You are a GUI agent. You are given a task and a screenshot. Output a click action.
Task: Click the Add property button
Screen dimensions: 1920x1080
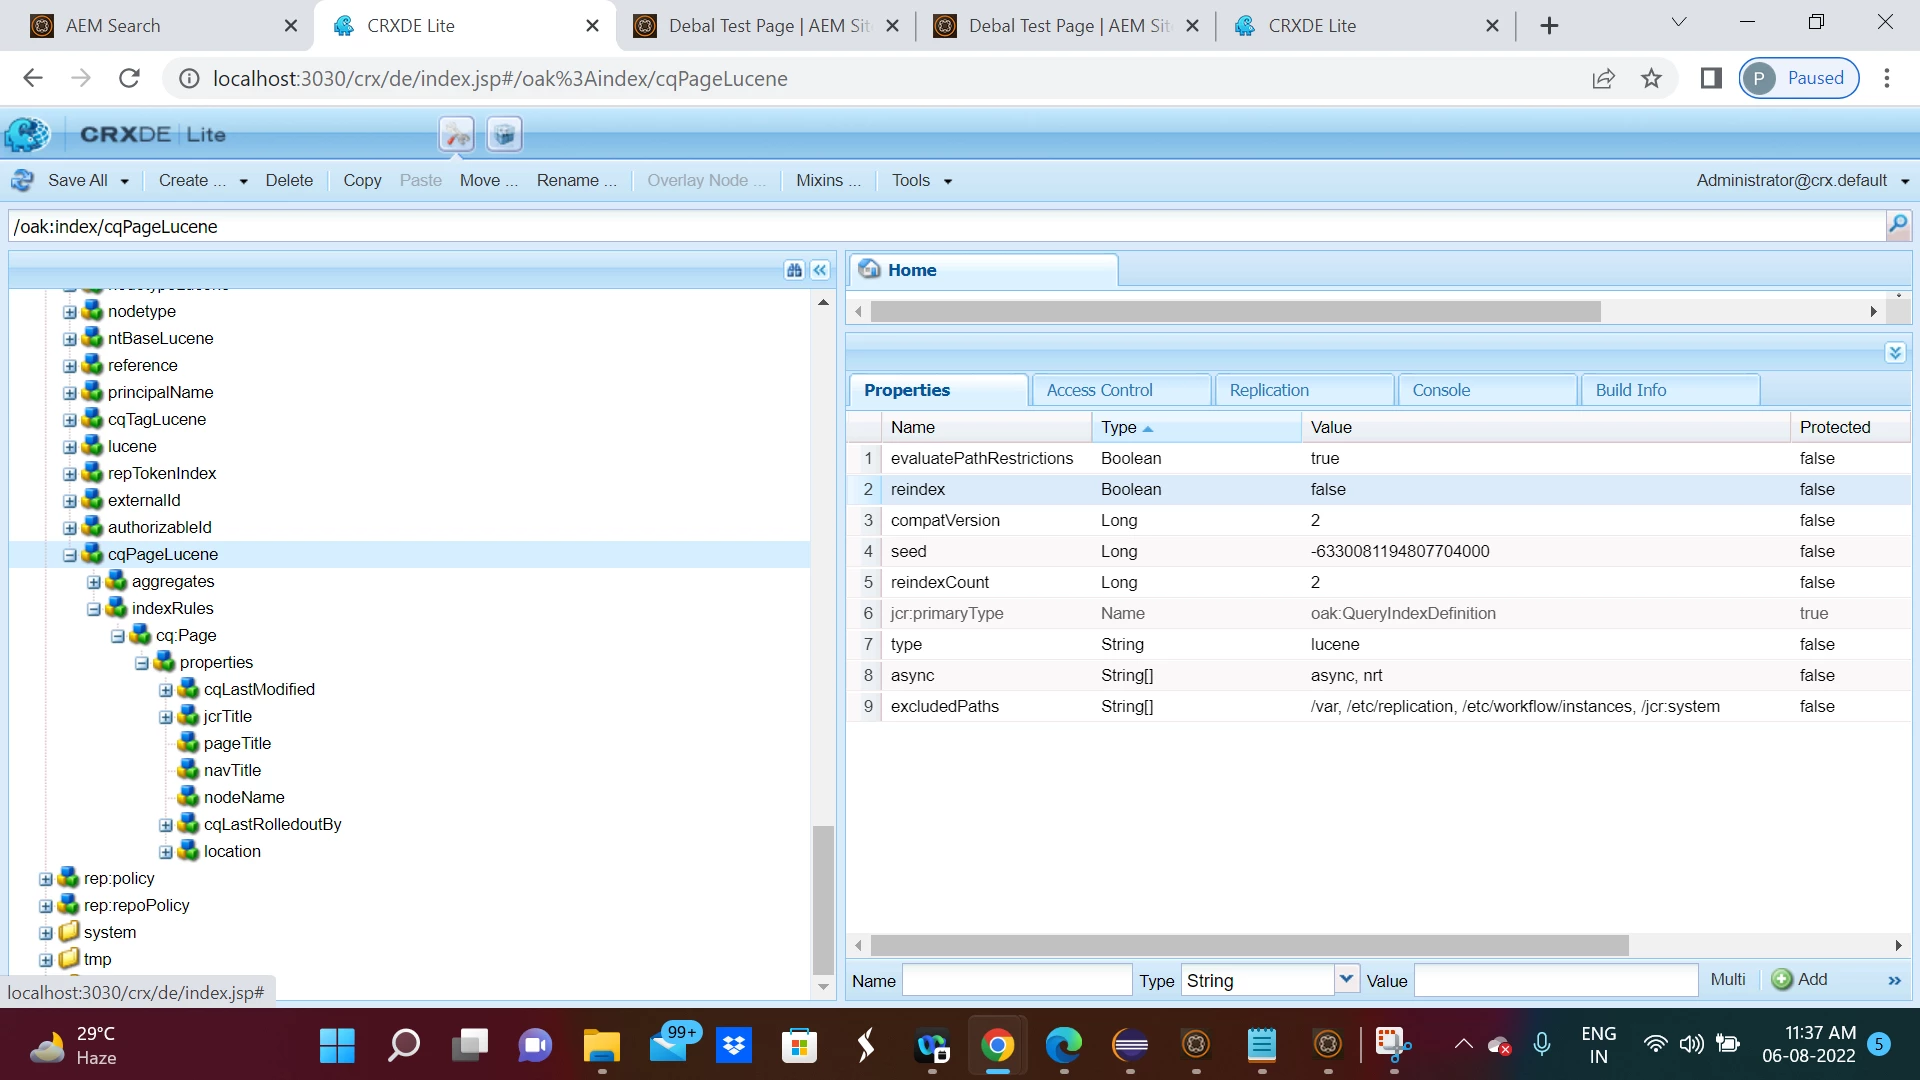[x=1800, y=980]
